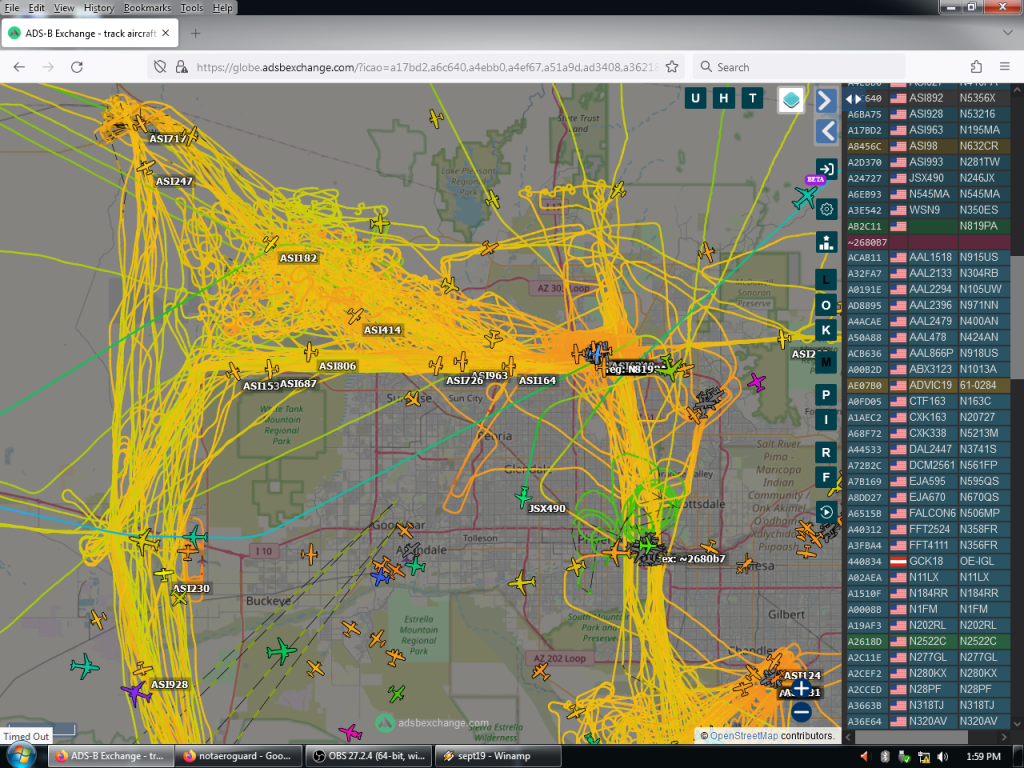Close the ADS-B Exchange tab
The width and height of the screenshot is (1024, 768).
point(166,33)
